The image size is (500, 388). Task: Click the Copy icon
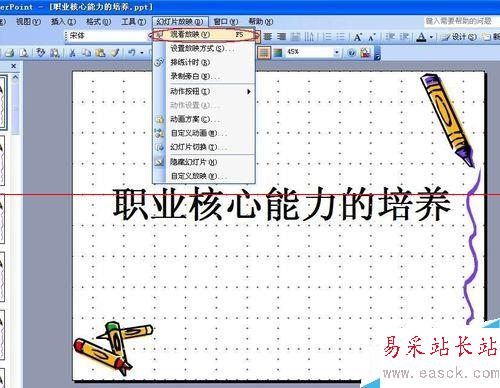point(86,53)
